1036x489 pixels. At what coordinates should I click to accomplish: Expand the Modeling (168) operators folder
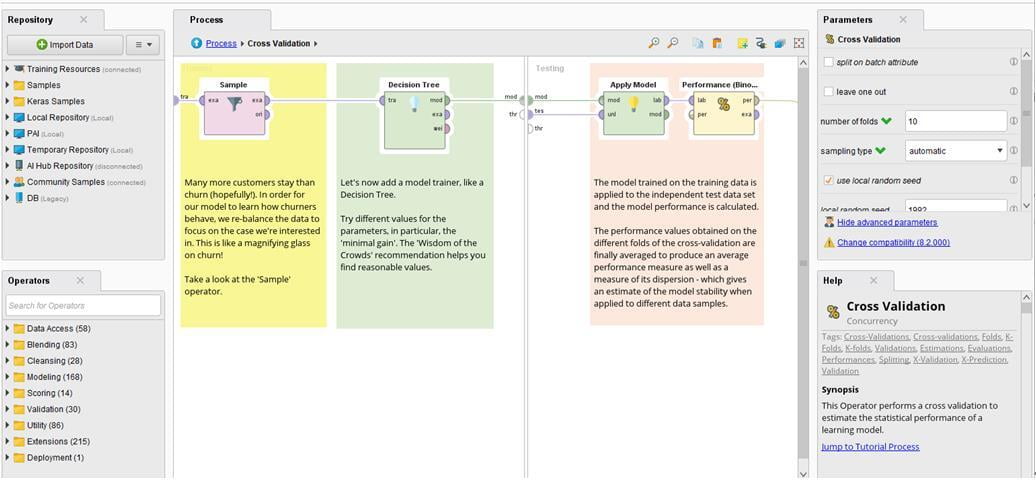8,377
